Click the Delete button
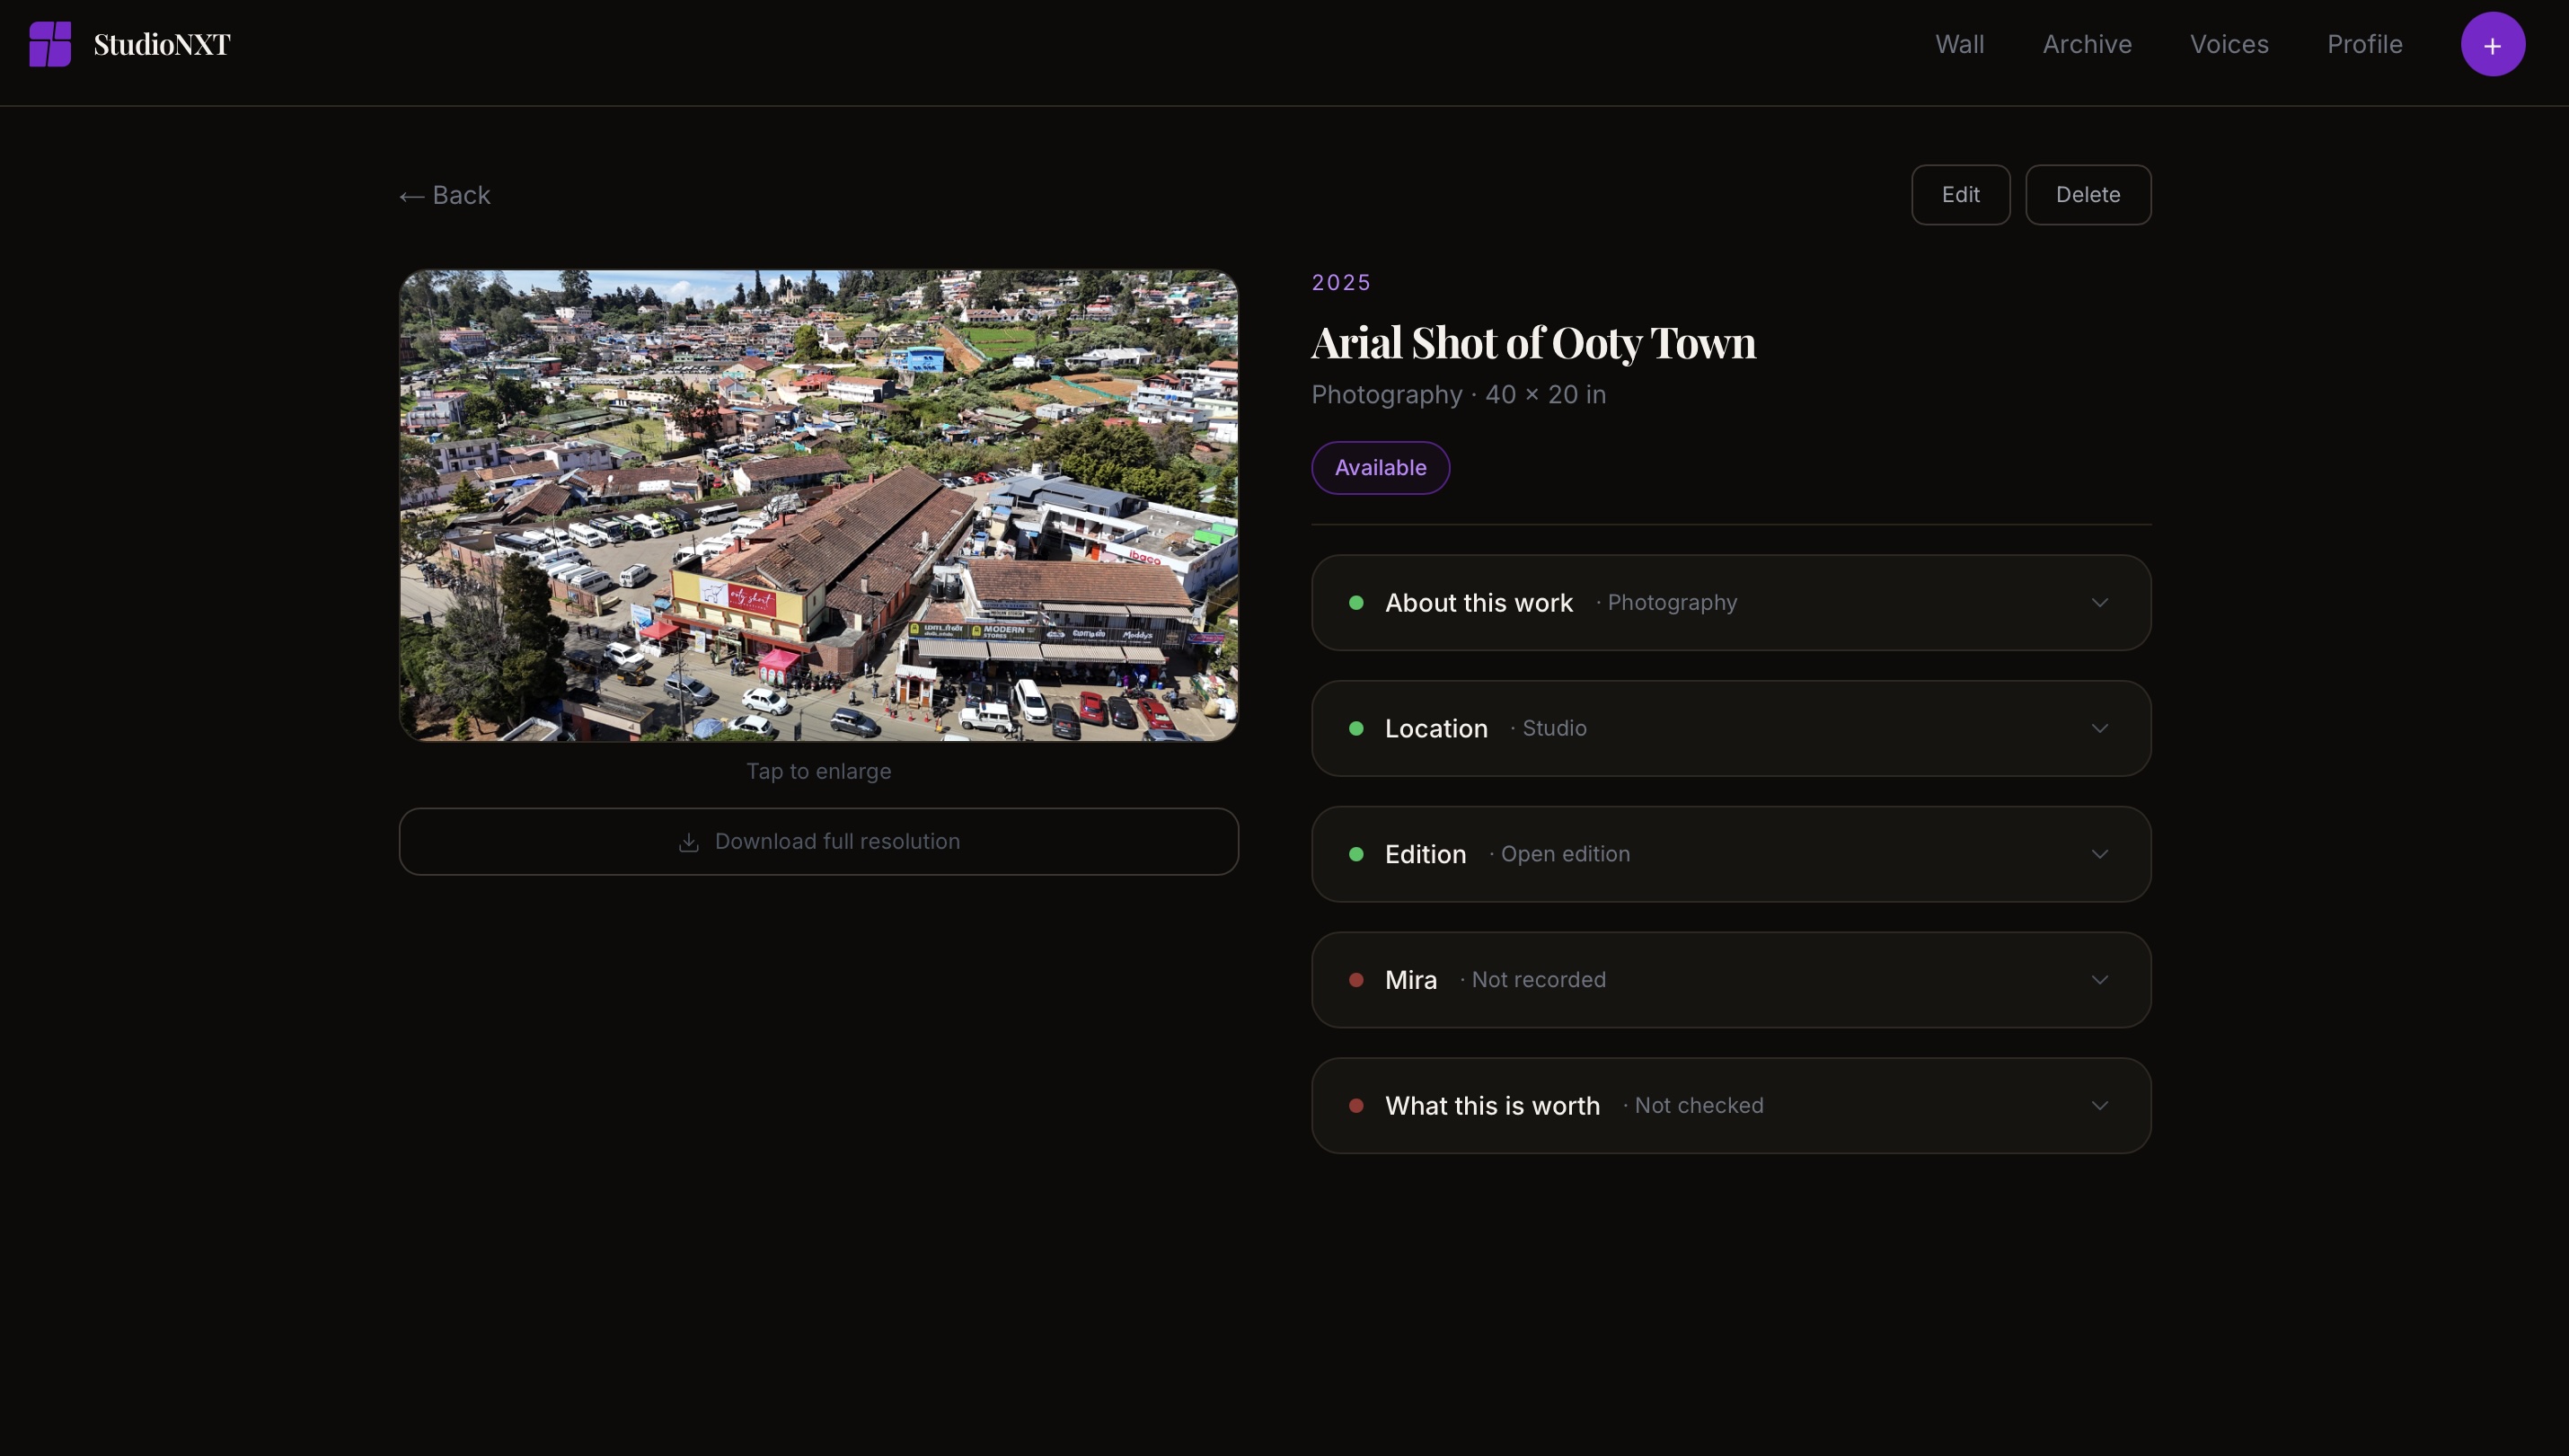 [2087, 195]
